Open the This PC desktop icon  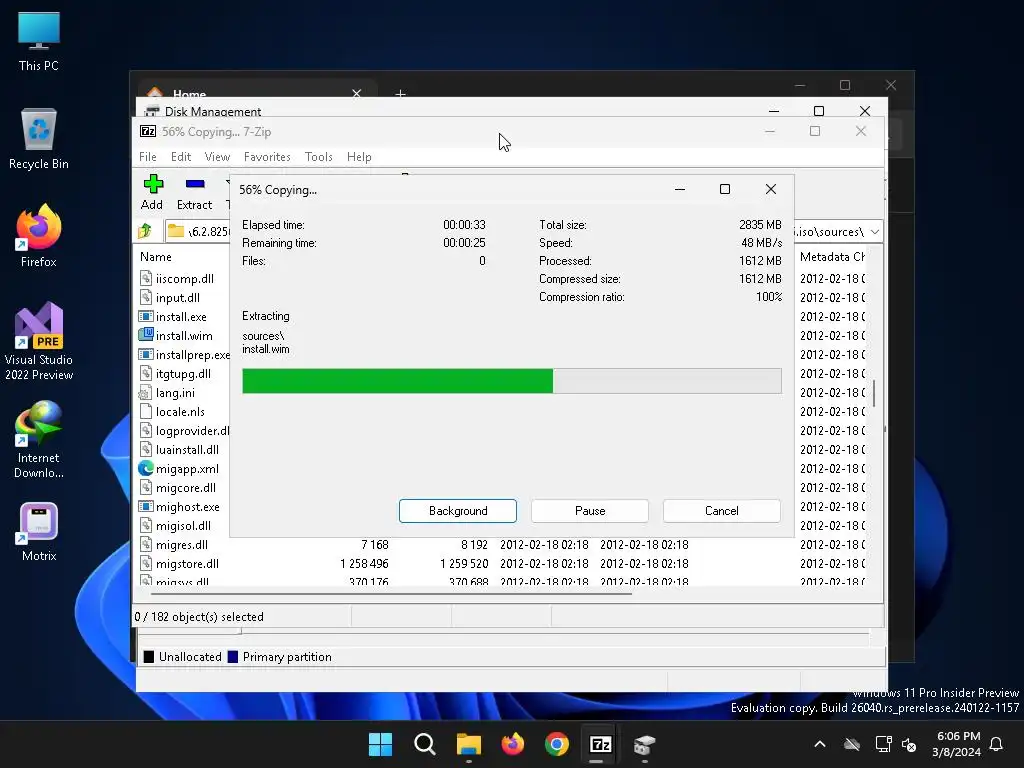(39, 41)
